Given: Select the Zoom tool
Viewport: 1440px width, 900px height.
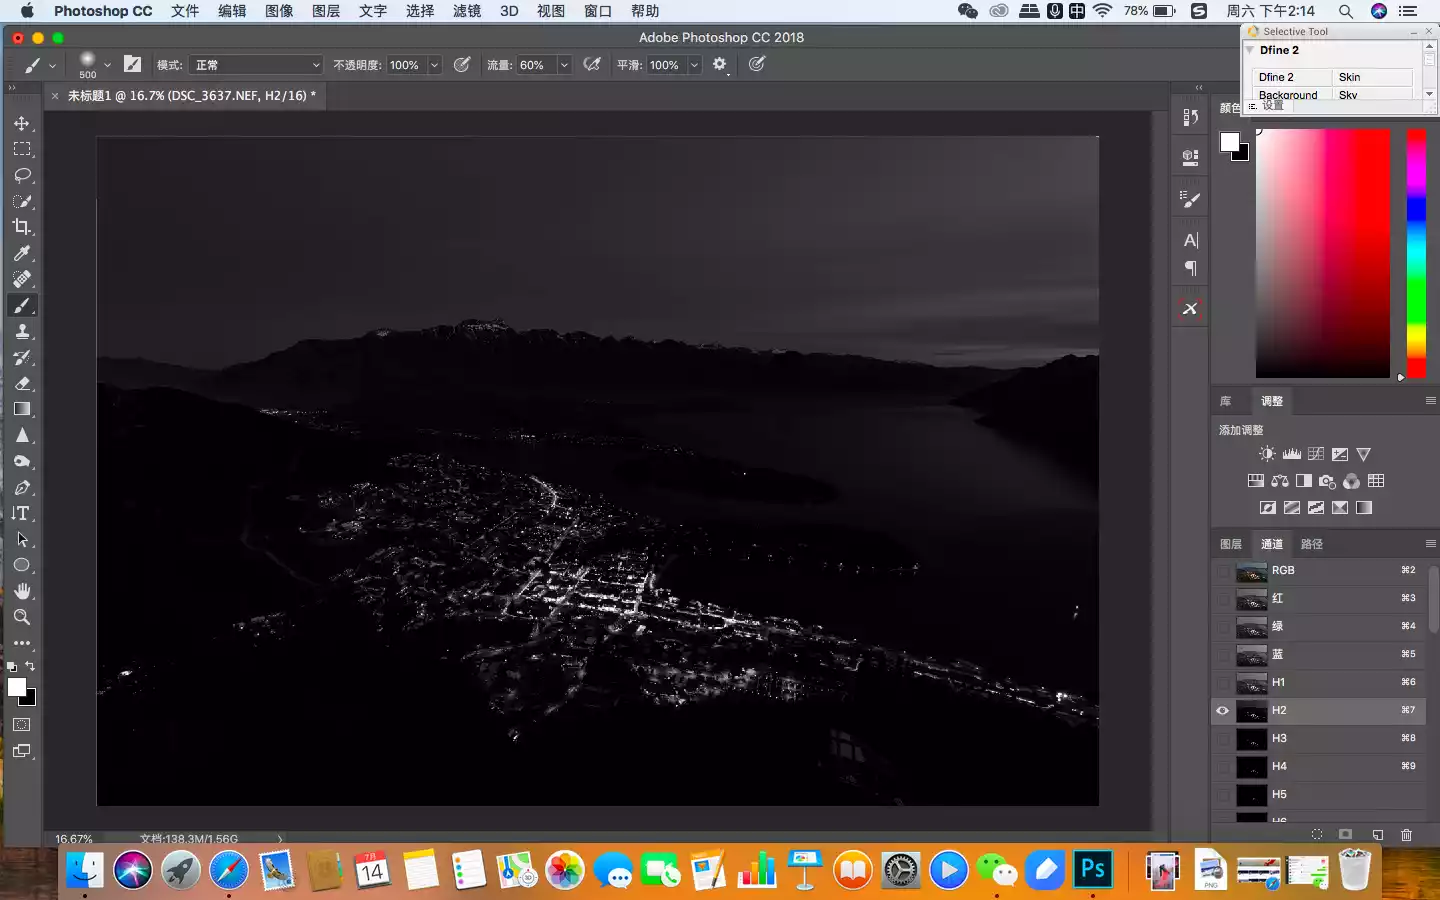Looking at the screenshot, I should click(22, 617).
